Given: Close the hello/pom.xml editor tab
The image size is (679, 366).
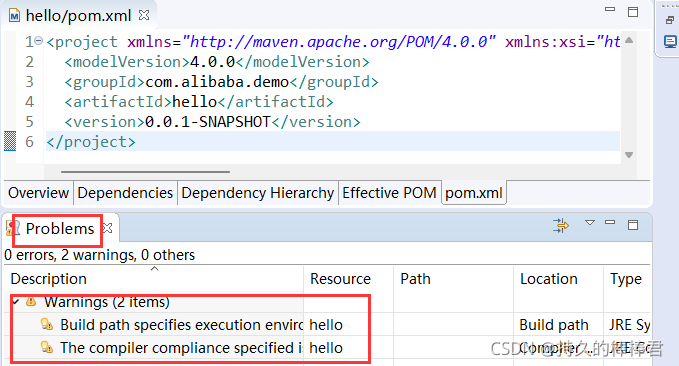Looking at the screenshot, I should [144, 16].
